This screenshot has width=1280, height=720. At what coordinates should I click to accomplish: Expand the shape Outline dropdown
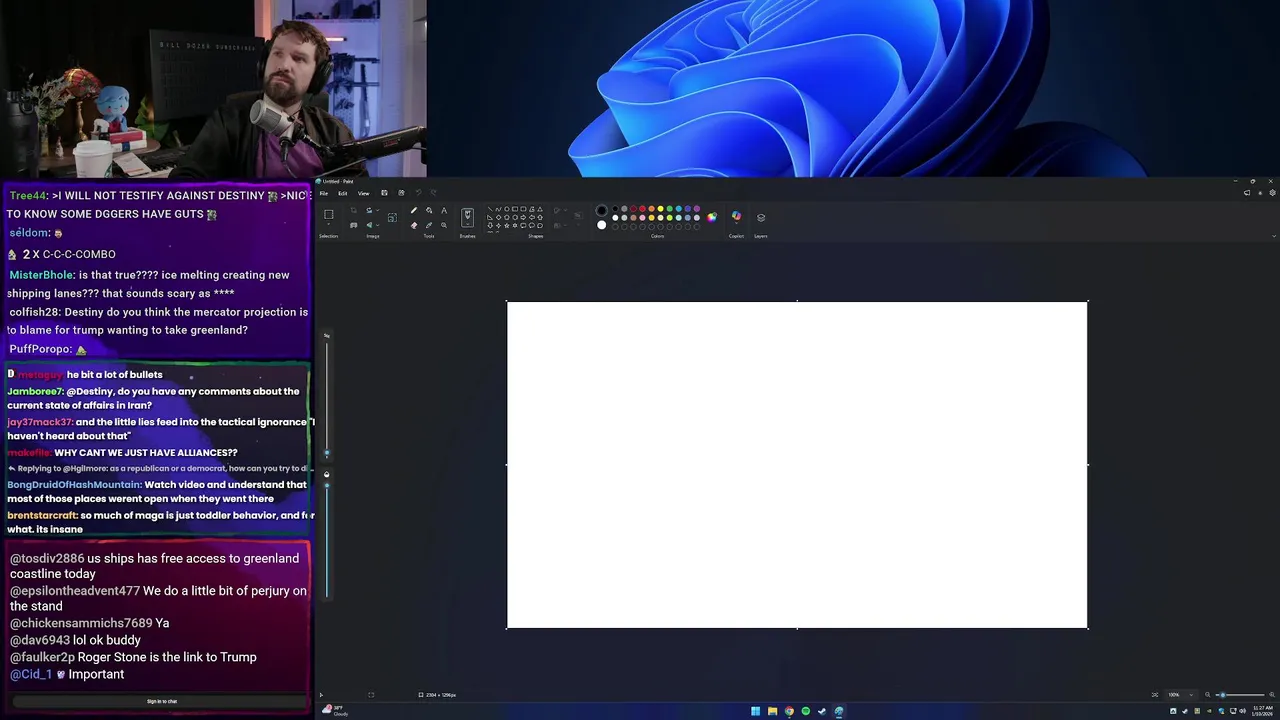point(565,210)
